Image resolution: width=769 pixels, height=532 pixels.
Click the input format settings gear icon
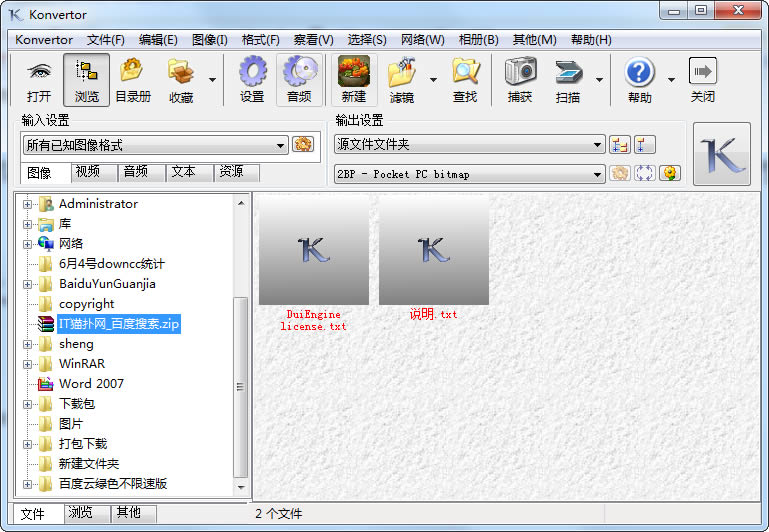tap(303, 144)
